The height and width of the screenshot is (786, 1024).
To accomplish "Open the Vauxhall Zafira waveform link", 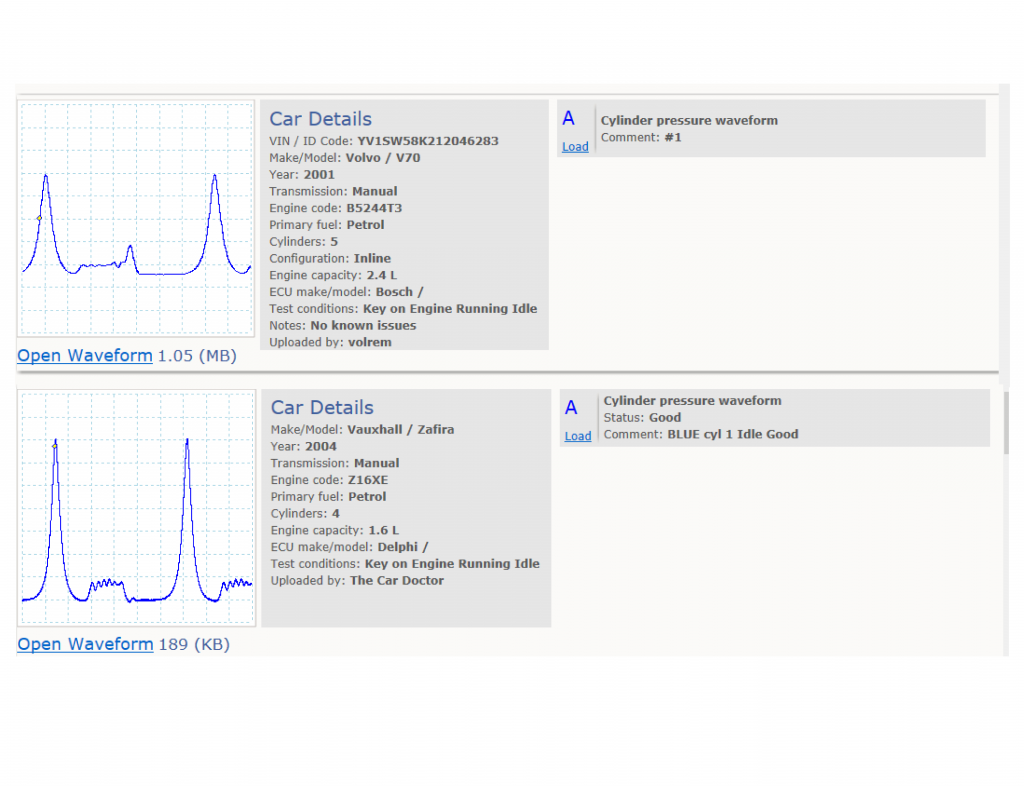I will pos(86,644).
